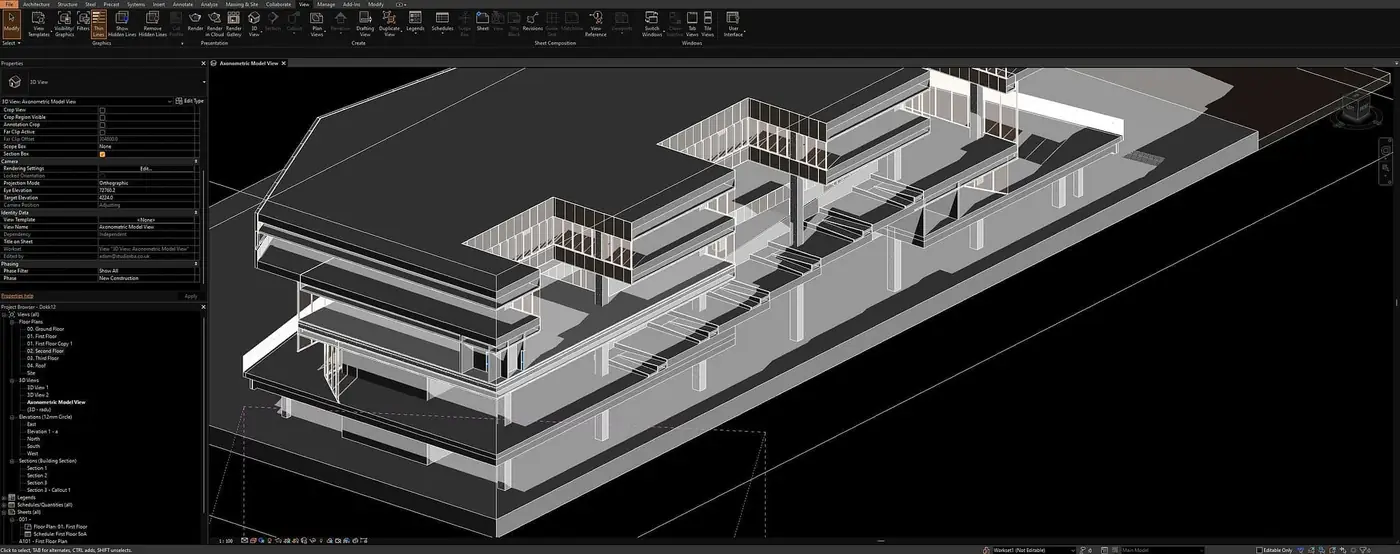Toggle Thin Lines display
Viewport: 1400px width, 554px height.
[x=98, y=24]
